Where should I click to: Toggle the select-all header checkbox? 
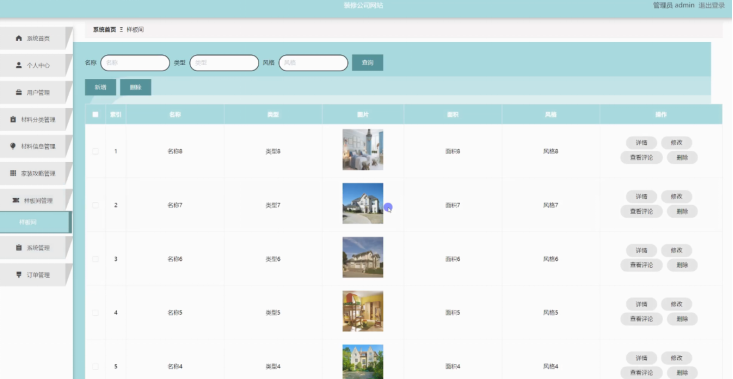click(x=95, y=114)
